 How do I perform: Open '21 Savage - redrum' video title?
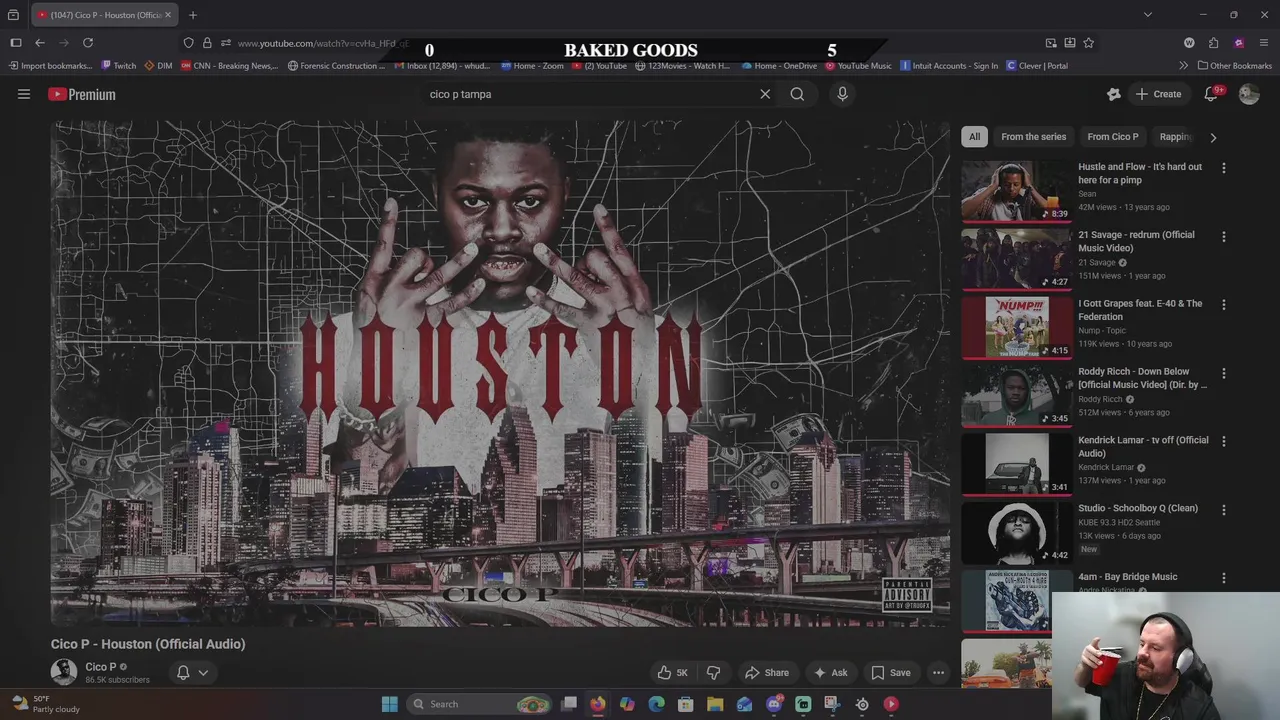pyautogui.click(x=1136, y=241)
